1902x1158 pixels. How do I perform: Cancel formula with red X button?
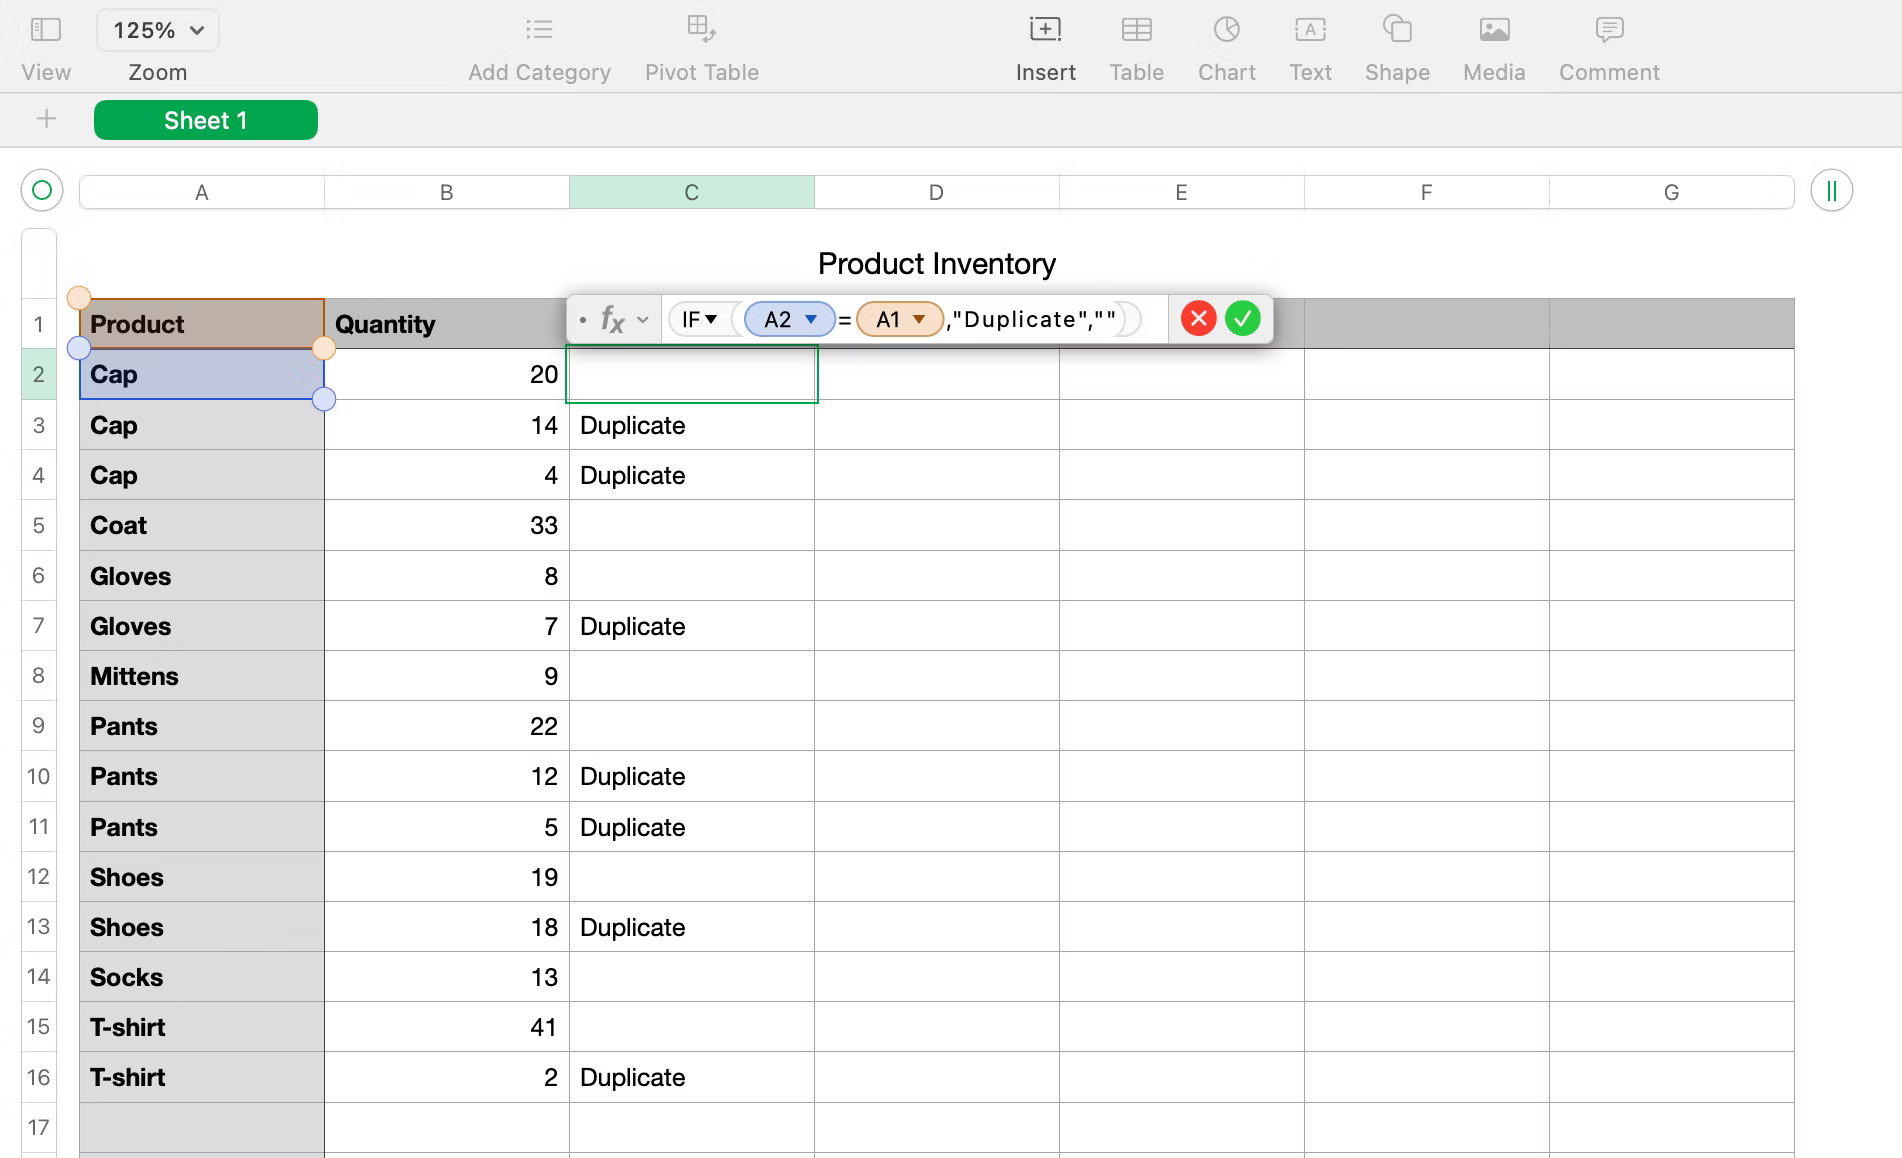(1198, 319)
